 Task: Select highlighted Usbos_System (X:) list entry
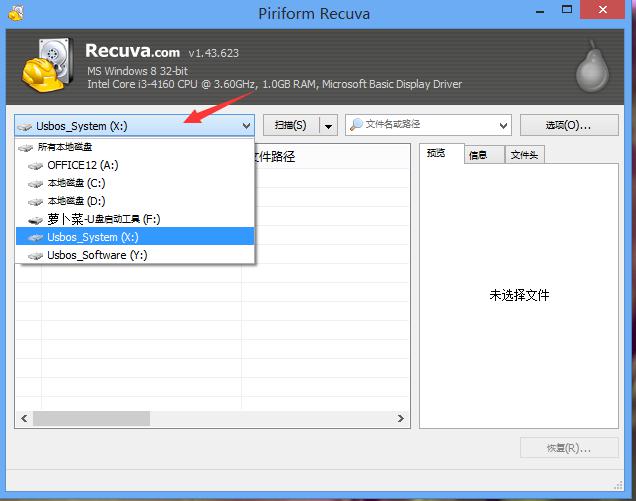tap(135, 237)
